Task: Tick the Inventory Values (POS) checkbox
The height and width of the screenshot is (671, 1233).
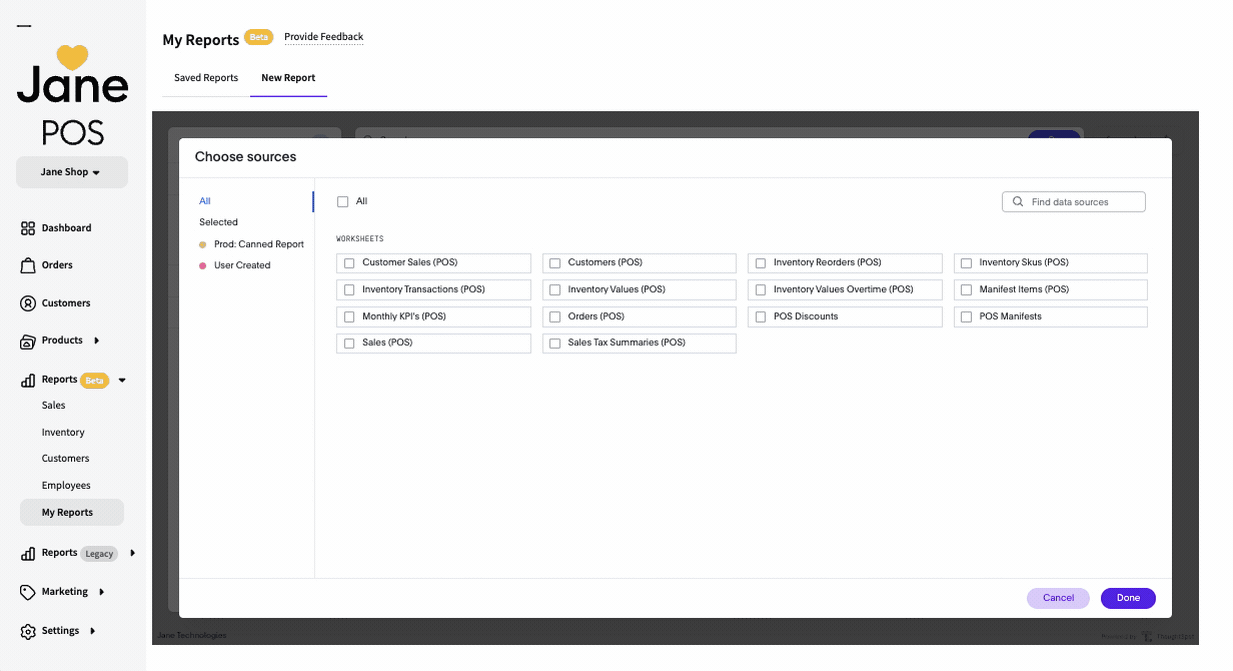Action: pyautogui.click(x=555, y=290)
